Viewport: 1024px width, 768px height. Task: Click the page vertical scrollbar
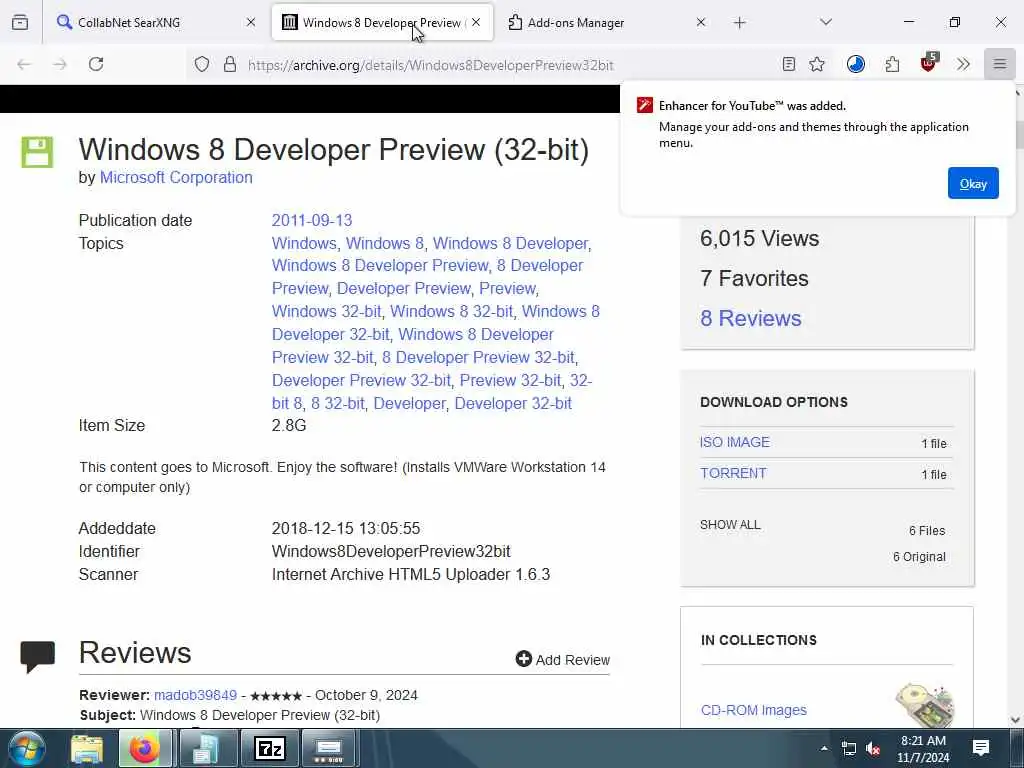1016,405
